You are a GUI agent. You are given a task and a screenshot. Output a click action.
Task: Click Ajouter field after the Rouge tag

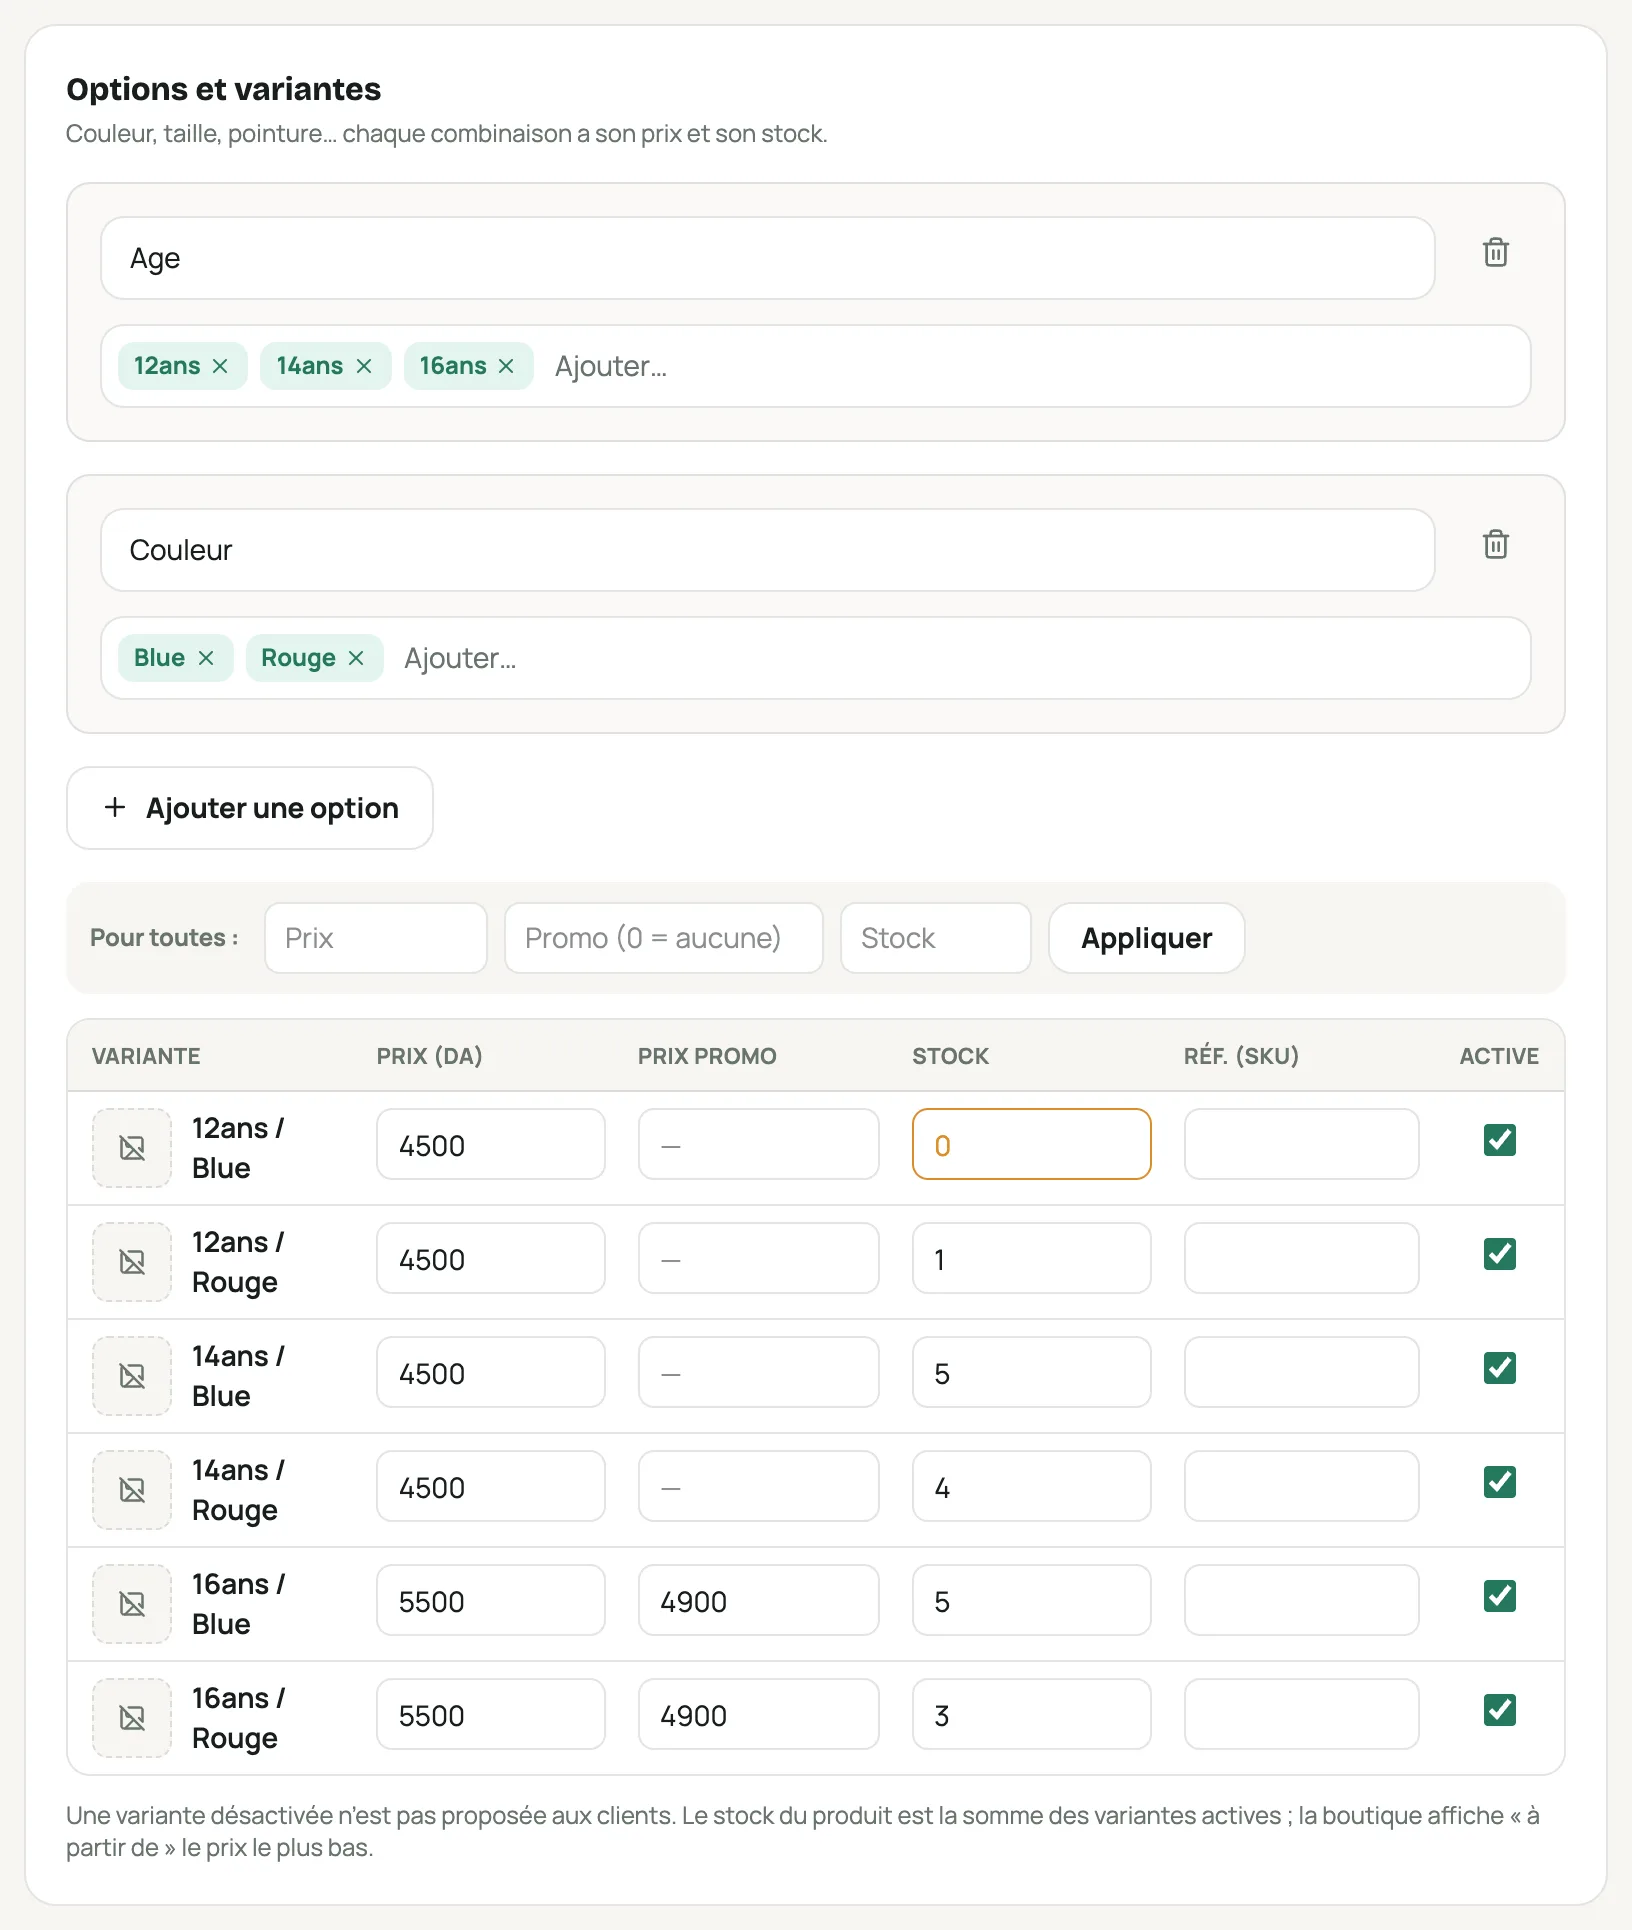pos(955,658)
